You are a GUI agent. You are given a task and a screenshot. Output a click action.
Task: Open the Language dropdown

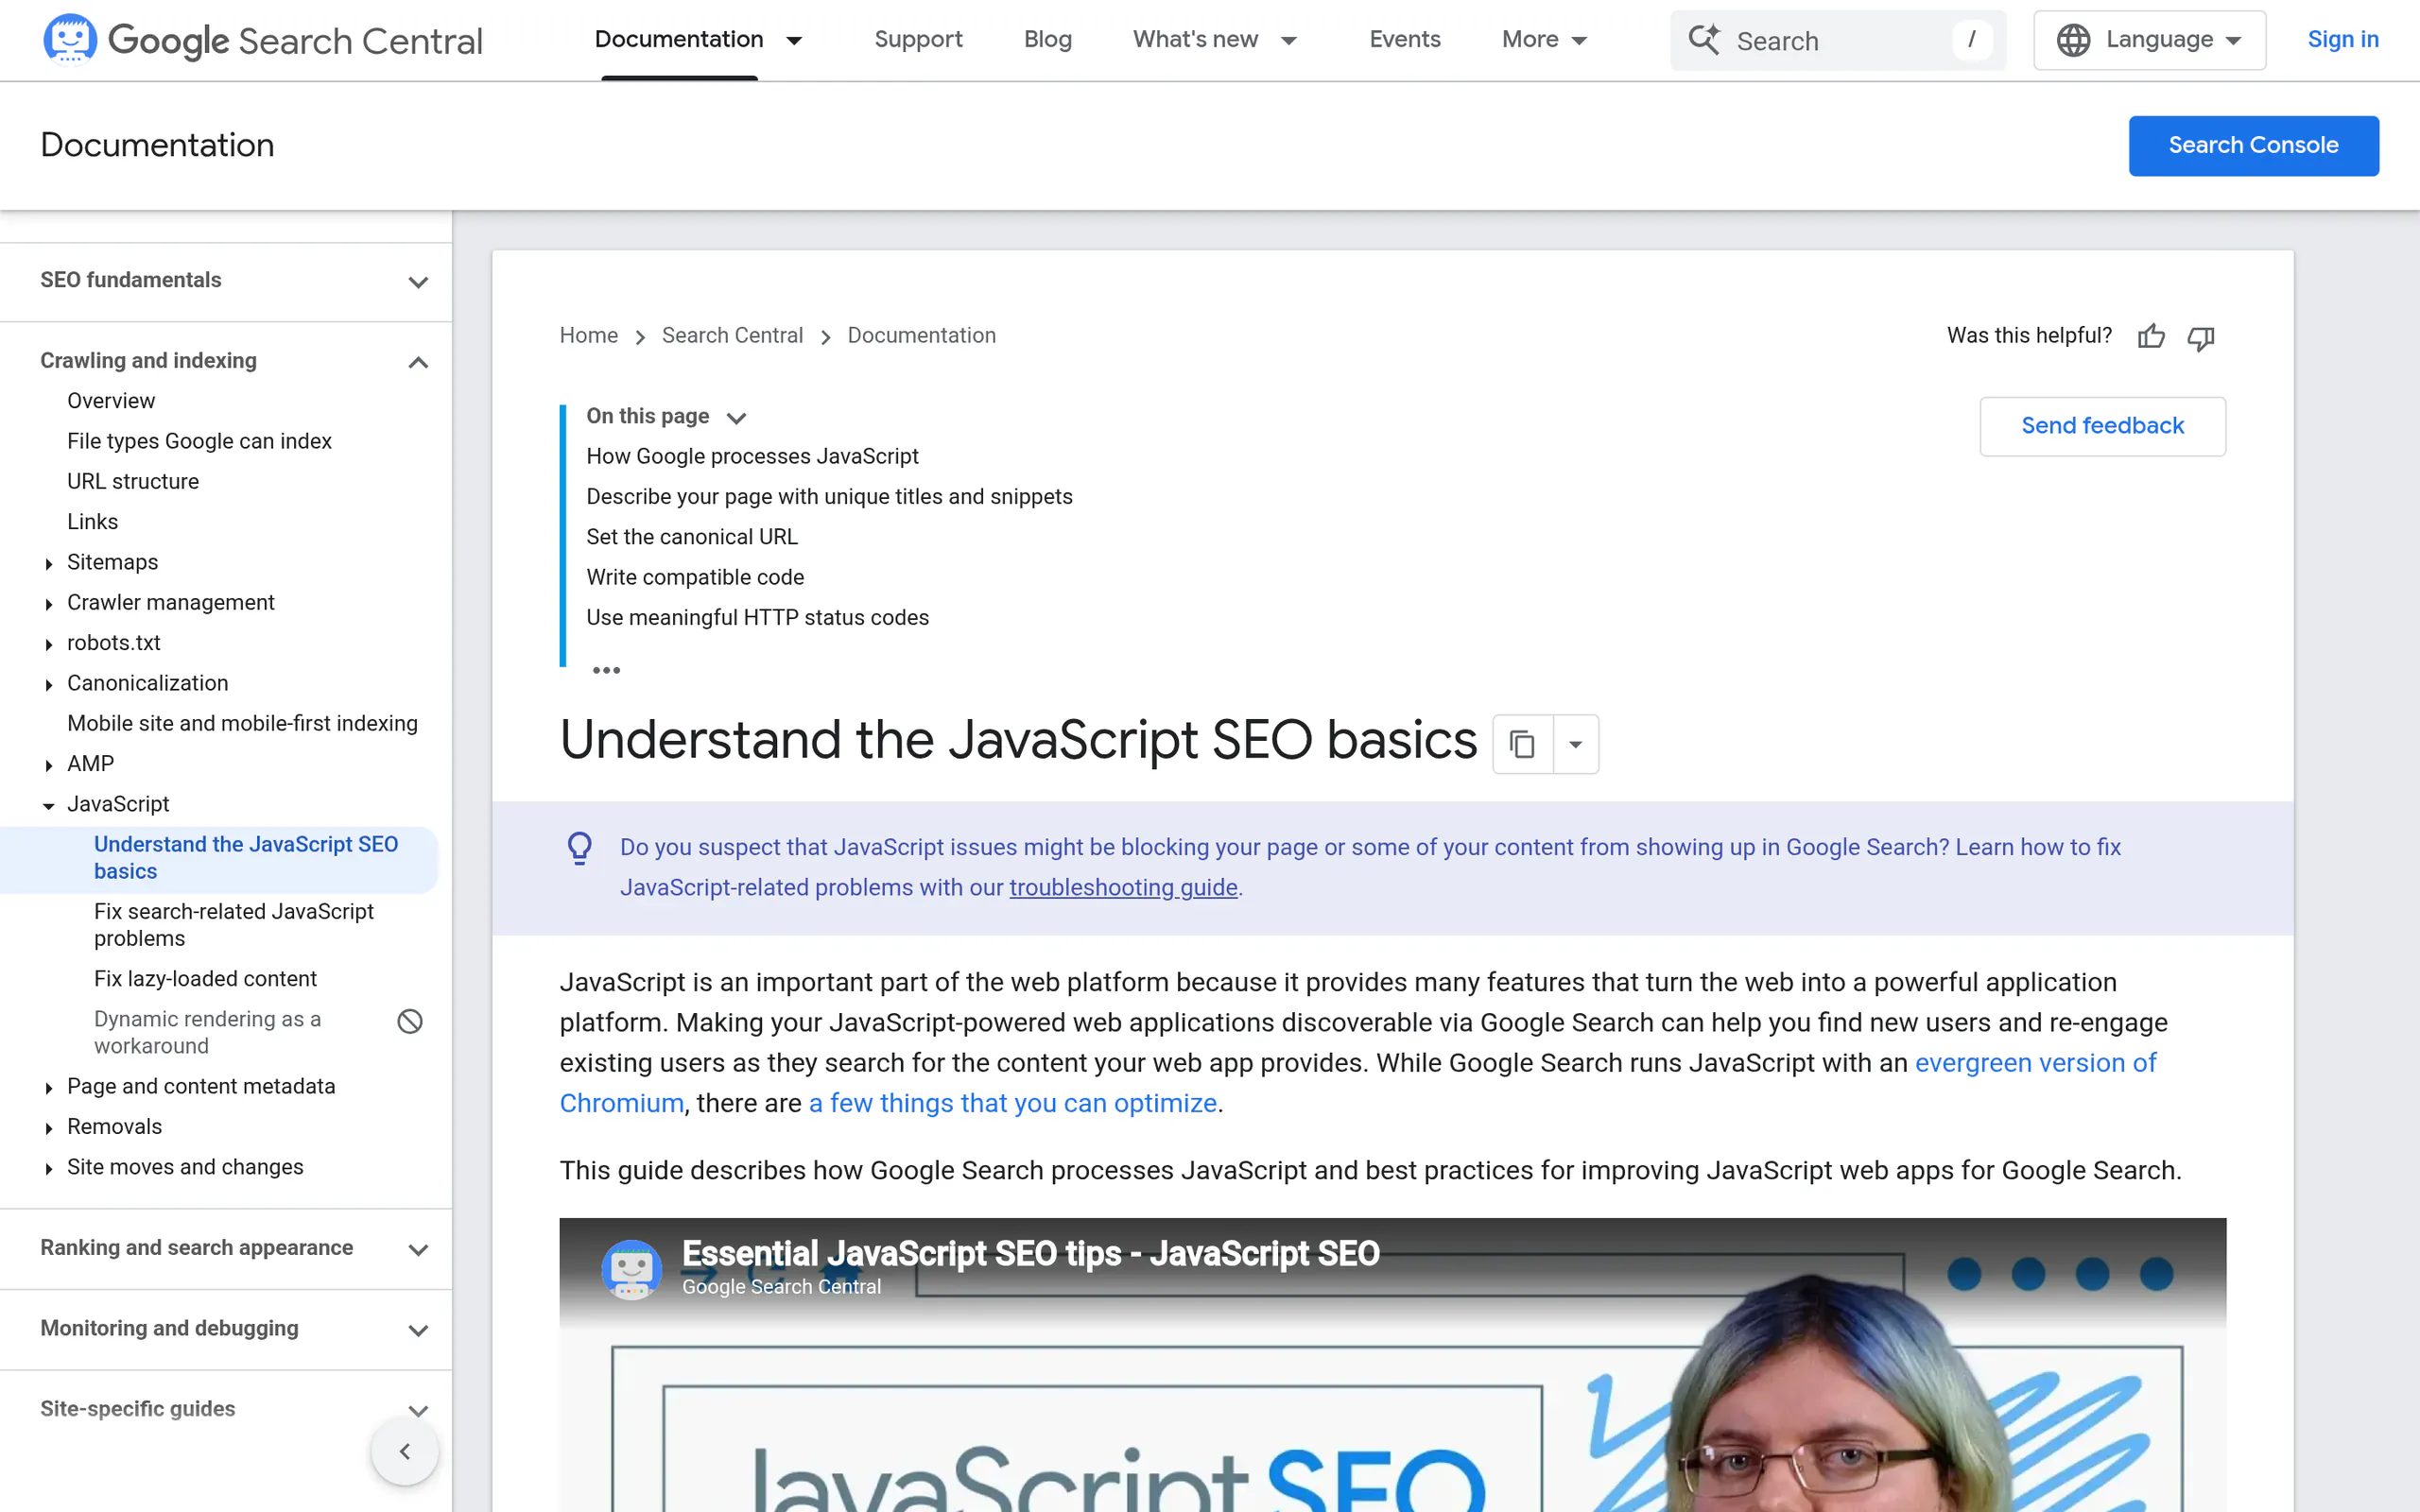pyautogui.click(x=2149, y=40)
